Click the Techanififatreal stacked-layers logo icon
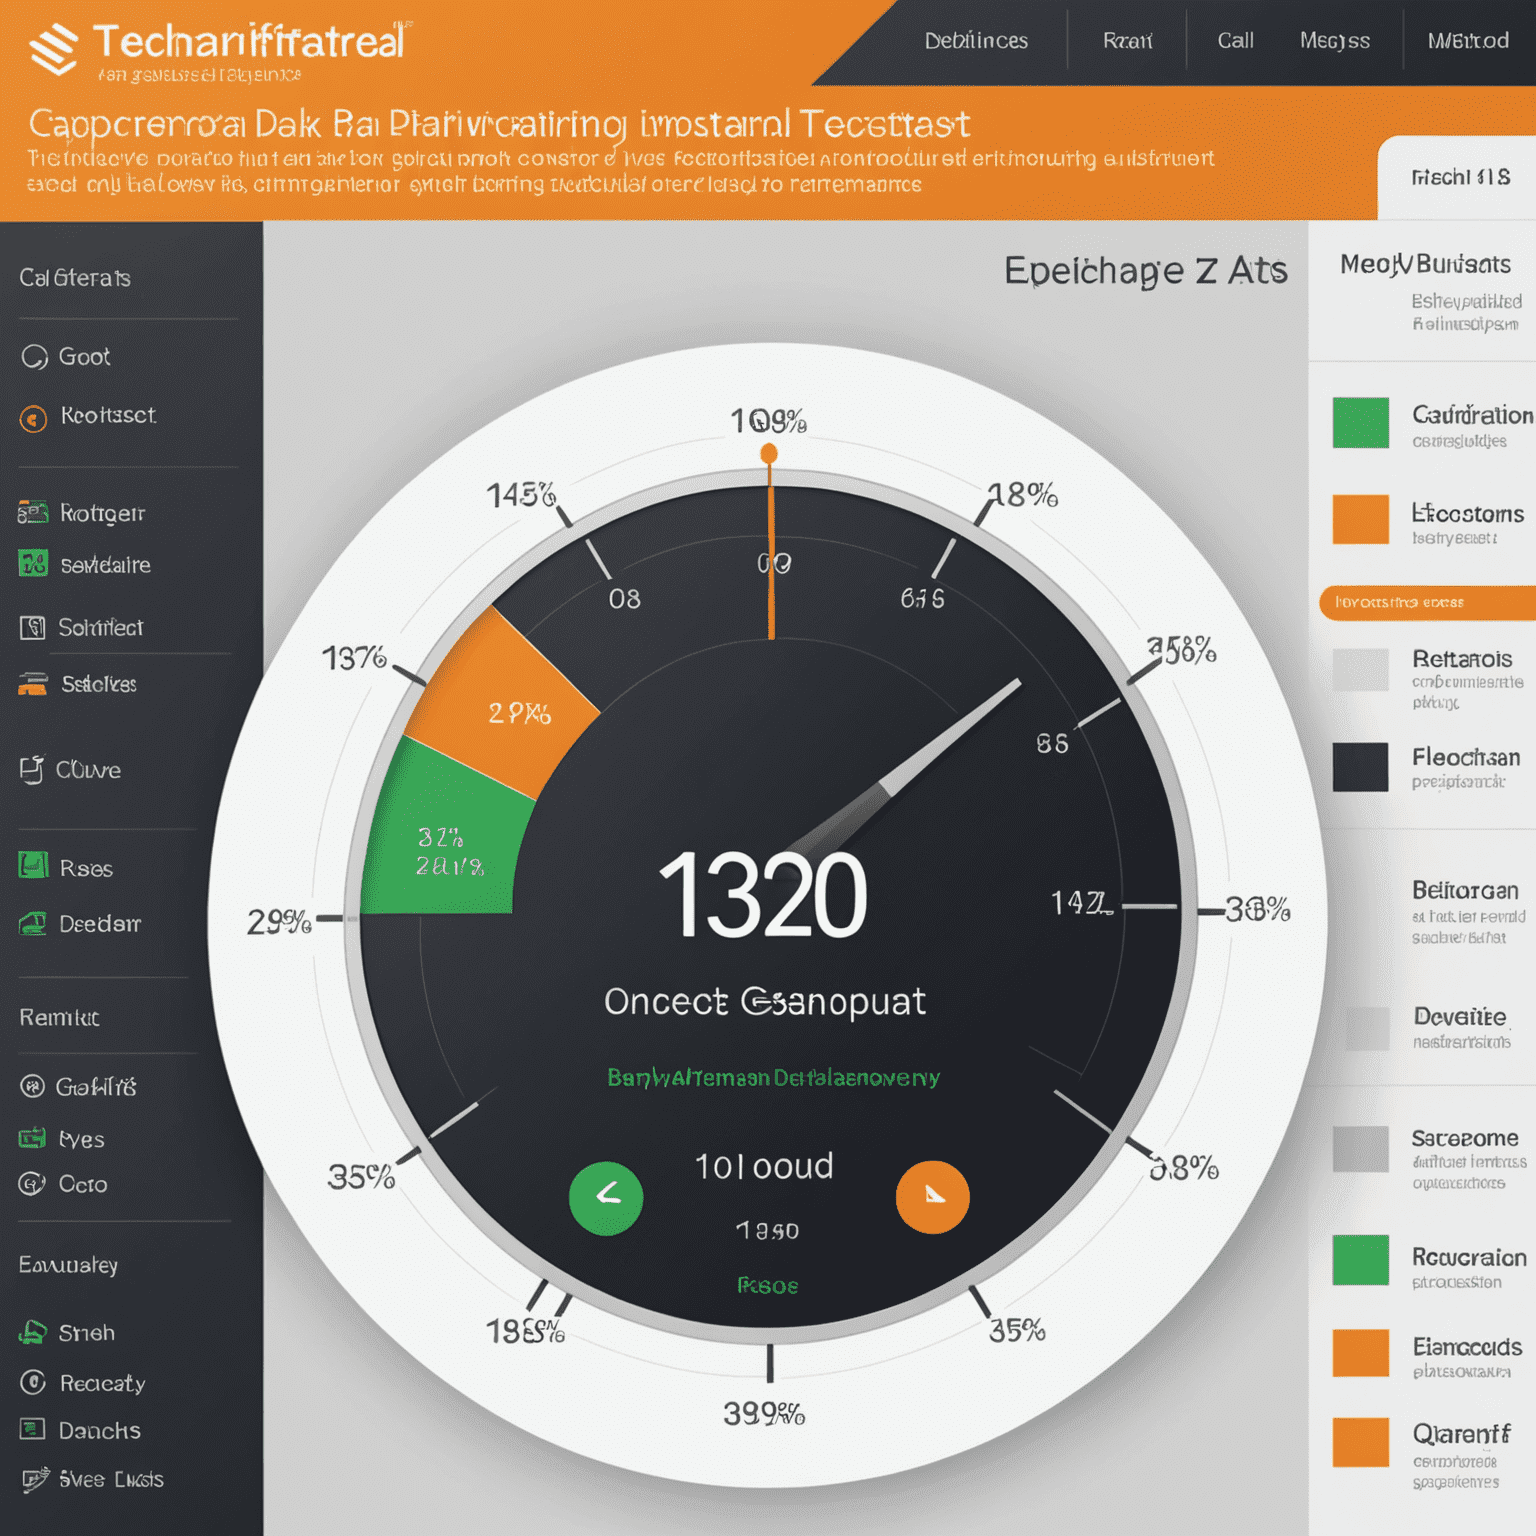The image size is (1536, 1536). (53, 49)
